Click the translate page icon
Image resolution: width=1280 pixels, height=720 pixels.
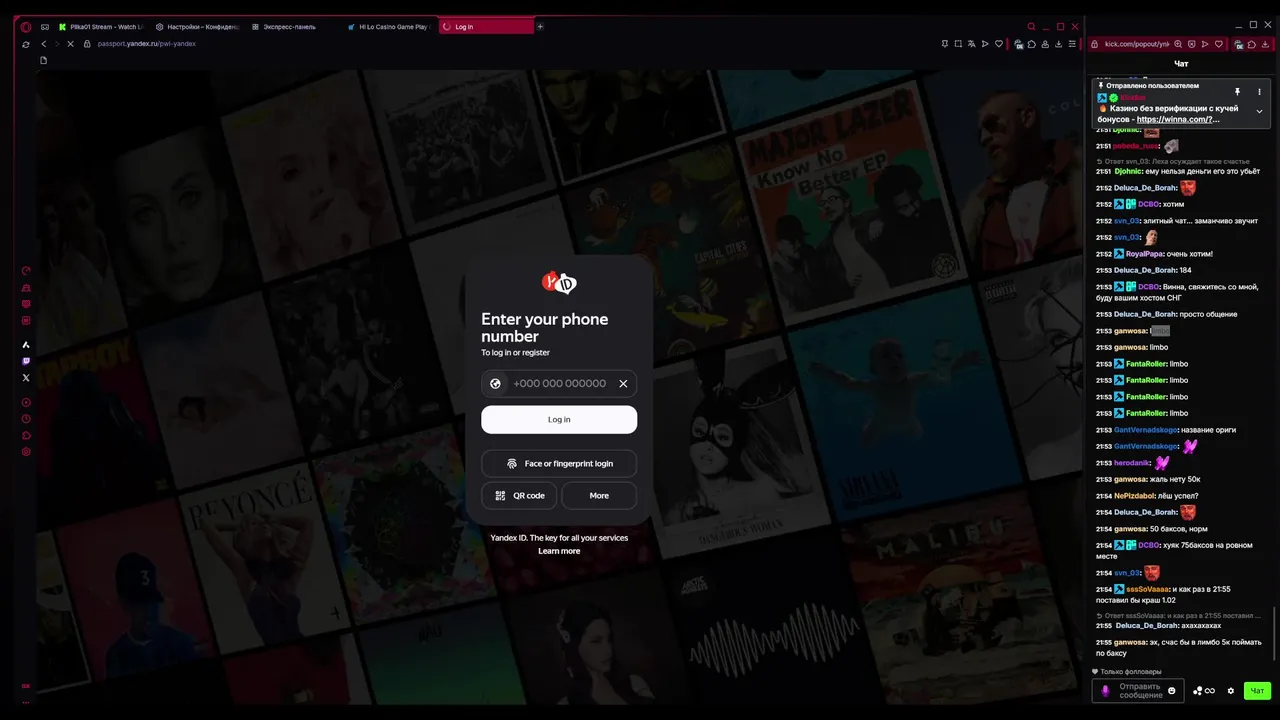971,44
